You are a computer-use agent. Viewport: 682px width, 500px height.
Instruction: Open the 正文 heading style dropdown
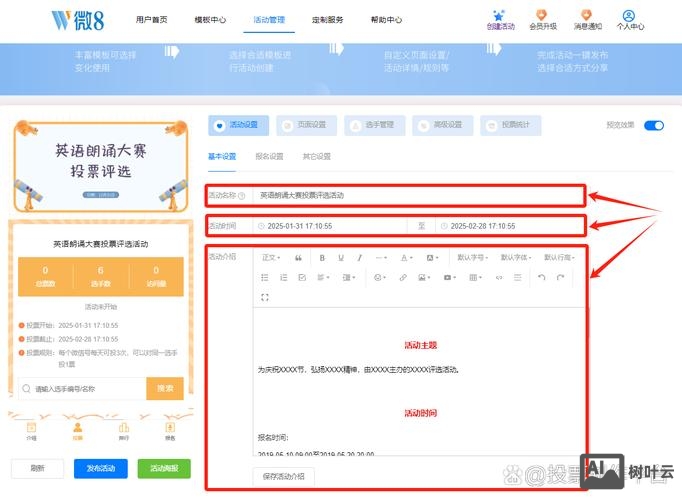[x=271, y=258]
